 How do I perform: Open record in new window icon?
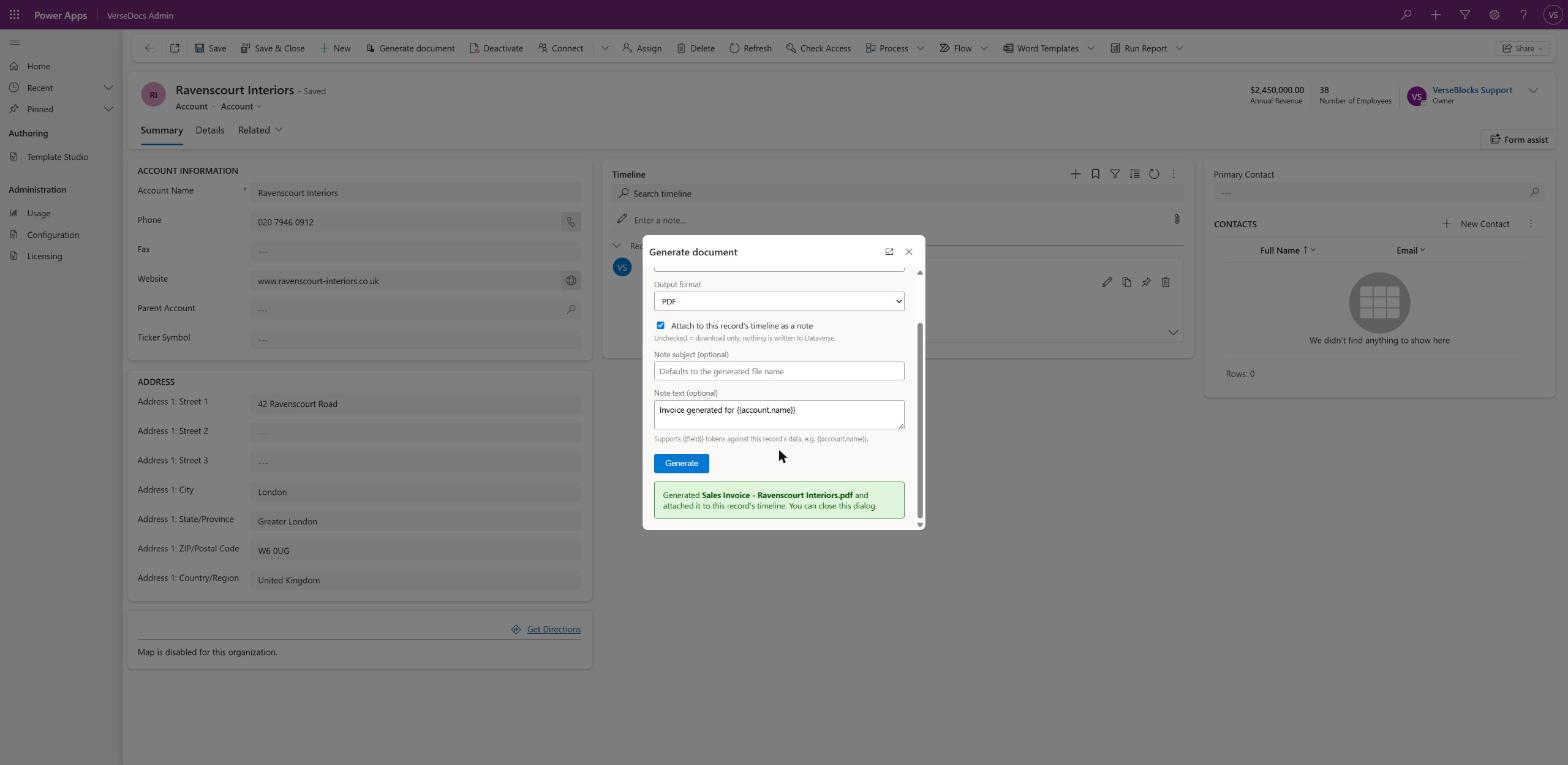pos(174,48)
